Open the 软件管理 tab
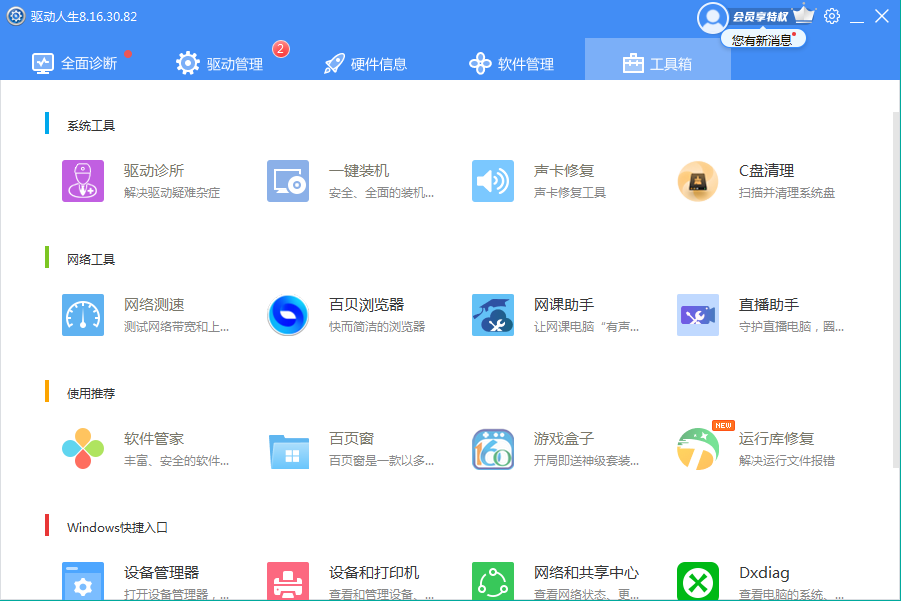The image size is (901, 601). [512, 63]
